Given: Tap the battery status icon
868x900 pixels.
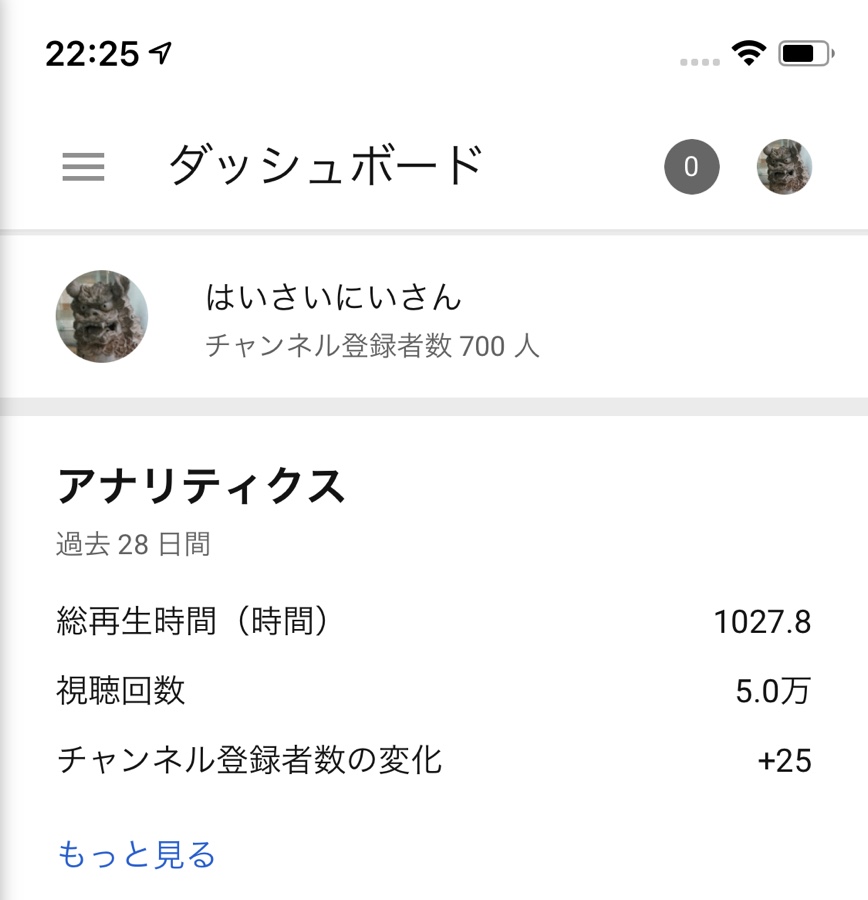Looking at the screenshot, I should click(x=806, y=54).
